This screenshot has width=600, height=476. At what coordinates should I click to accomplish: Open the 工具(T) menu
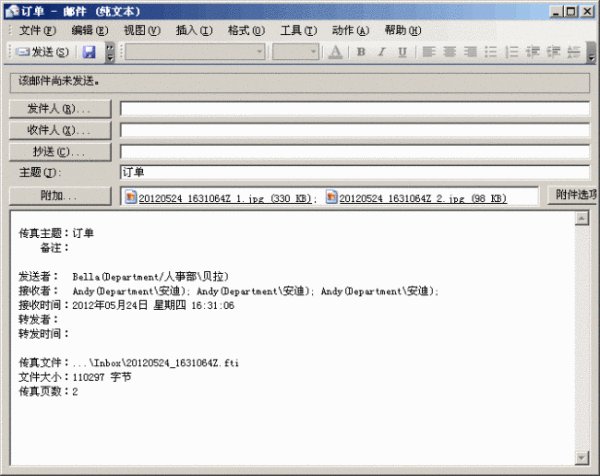[298, 30]
